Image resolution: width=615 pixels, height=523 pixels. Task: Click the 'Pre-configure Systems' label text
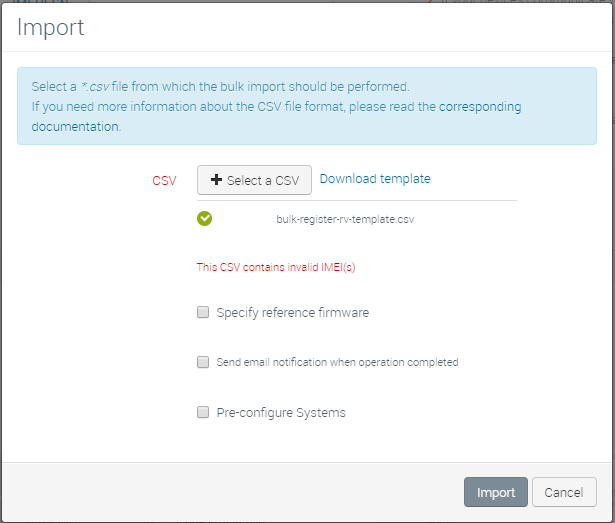[281, 412]
